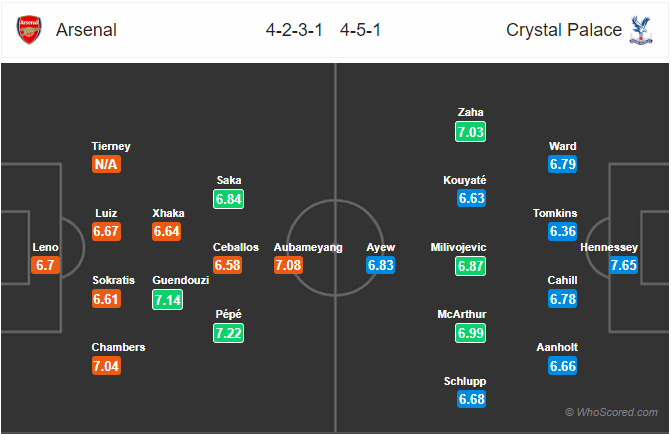
Task: Click the 4-2-3-1 formation label
Action: 294,30
